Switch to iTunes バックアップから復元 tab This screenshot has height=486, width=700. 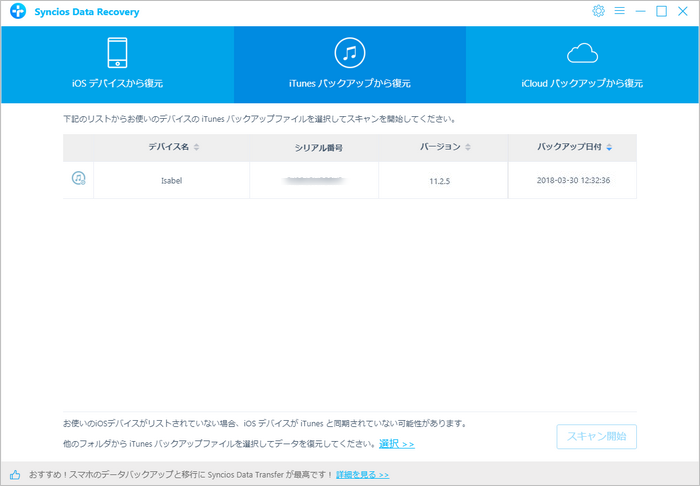[350, 65]
